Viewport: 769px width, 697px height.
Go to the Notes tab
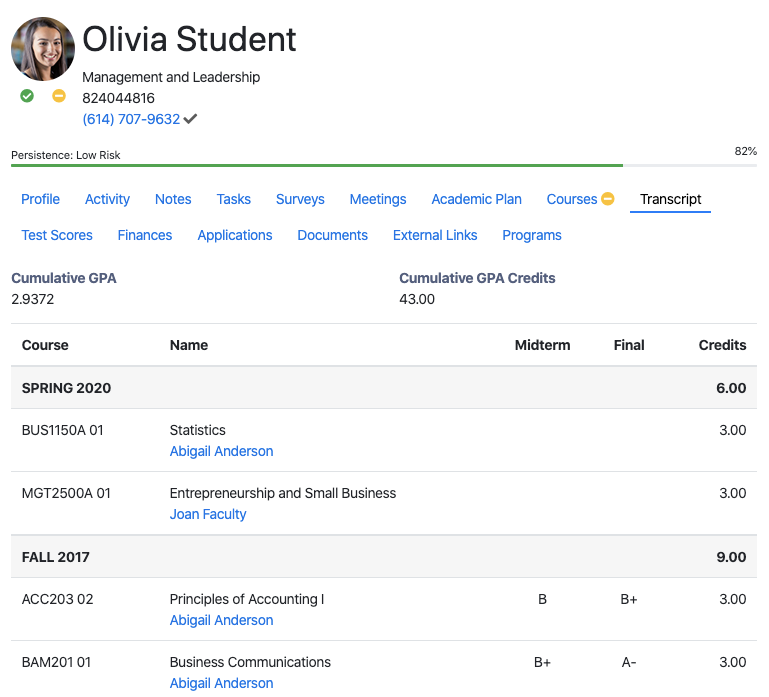coord(173,199)
